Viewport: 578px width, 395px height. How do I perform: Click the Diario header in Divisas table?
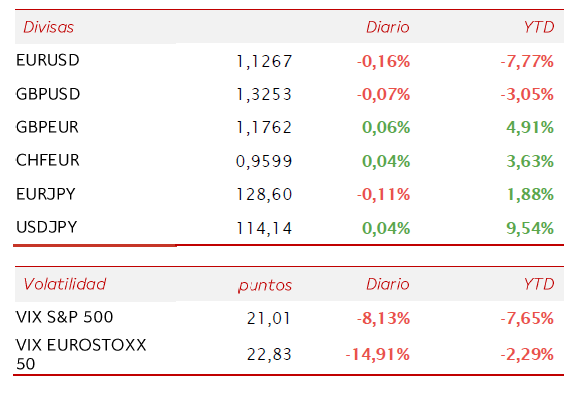tap(388, 27)
